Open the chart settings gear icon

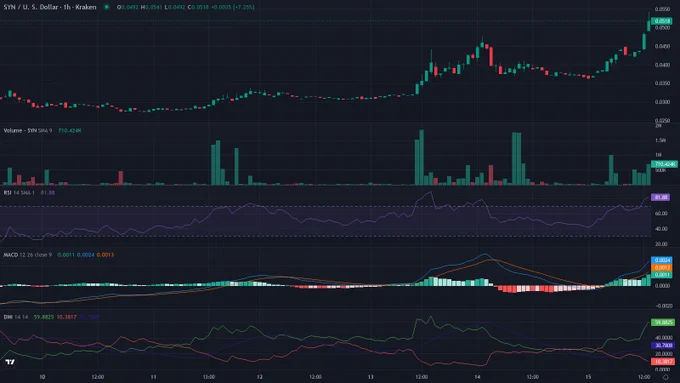coord(665,377)
